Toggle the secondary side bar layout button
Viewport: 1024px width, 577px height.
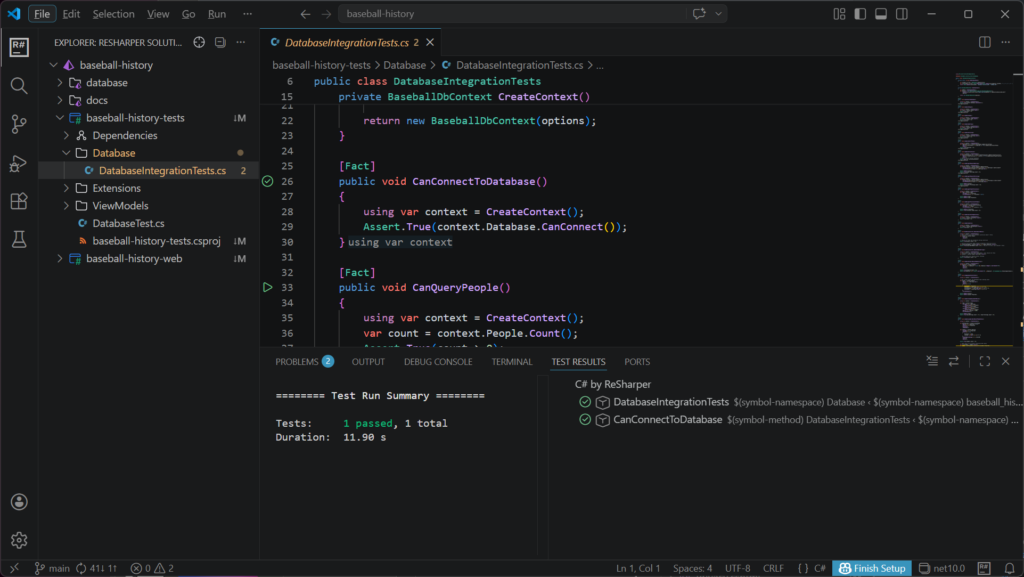(903, 14)
